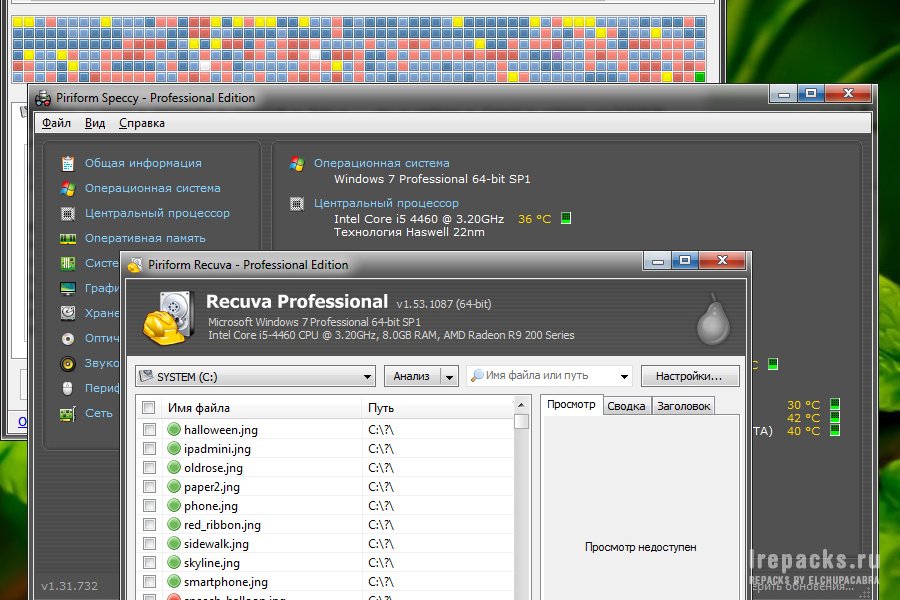Check the box for red_ribbon.jng
900x600 pixels.
pyautogui.click(x=149, y=525)
